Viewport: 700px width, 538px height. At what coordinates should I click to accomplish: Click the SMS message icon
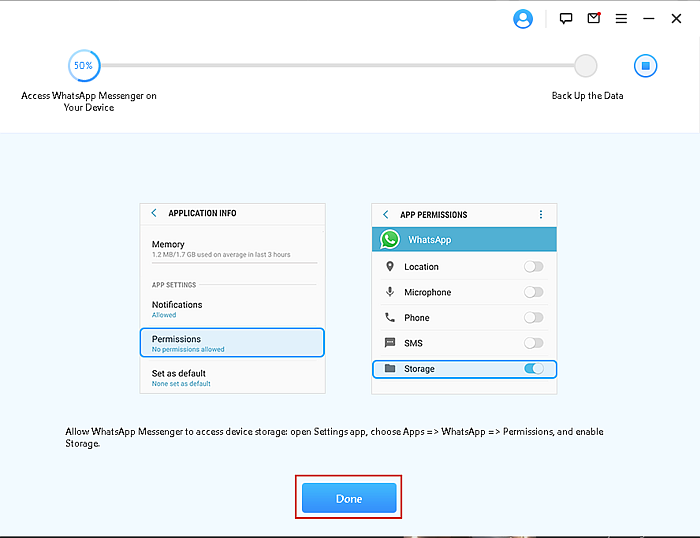pos(390,343)
